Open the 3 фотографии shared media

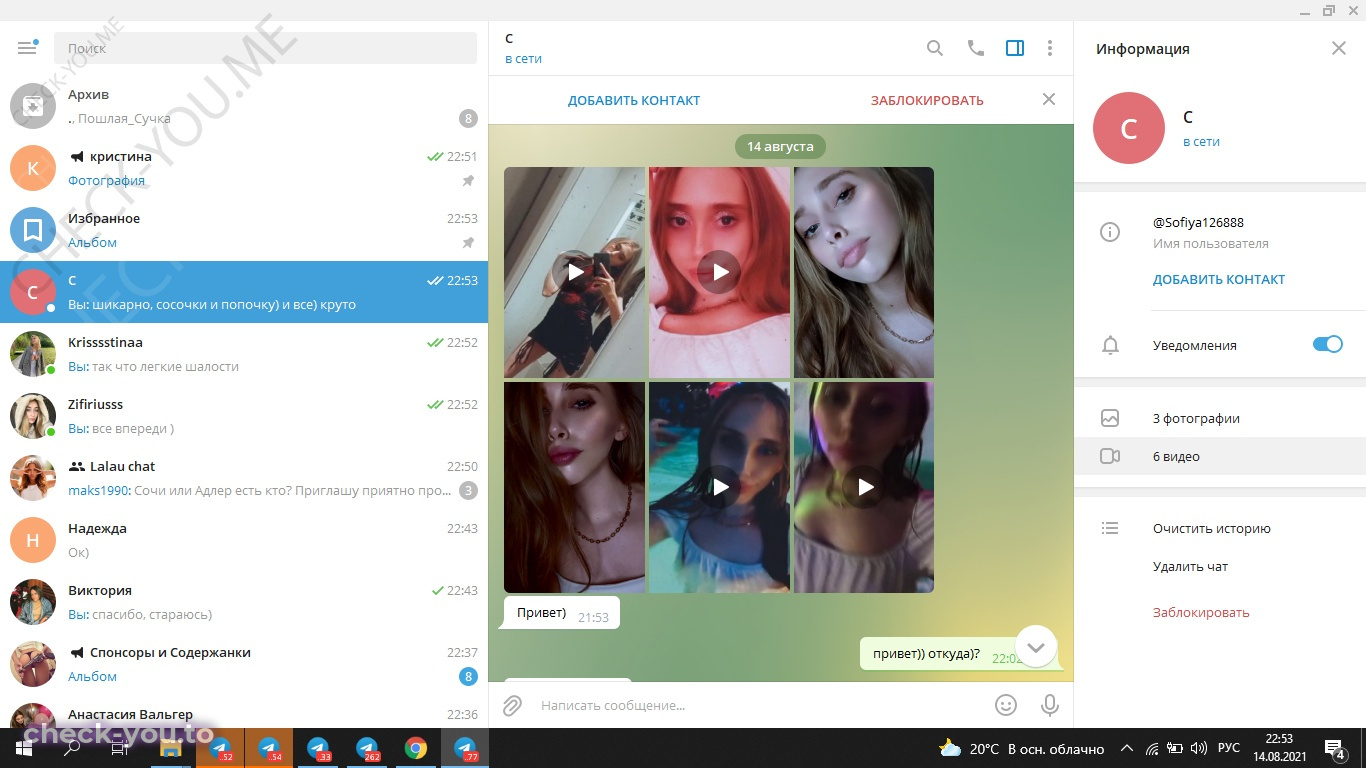(x=1220, y=418)
